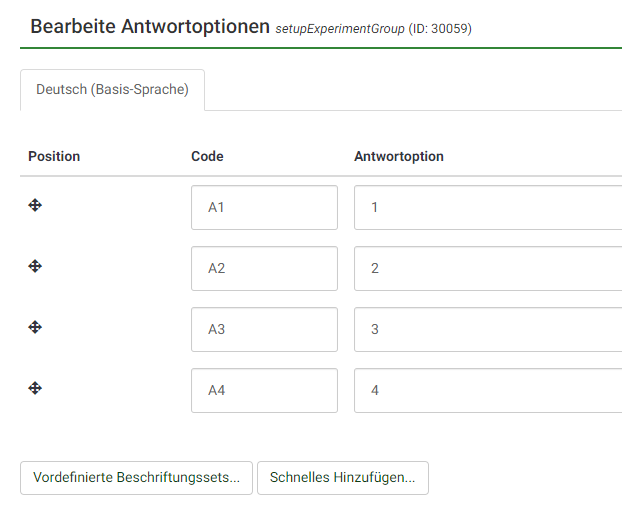Image resolution: width=622 pixels, height=532 pixels.
Task: Click the Position column header
Action: [x=54, y=157]
